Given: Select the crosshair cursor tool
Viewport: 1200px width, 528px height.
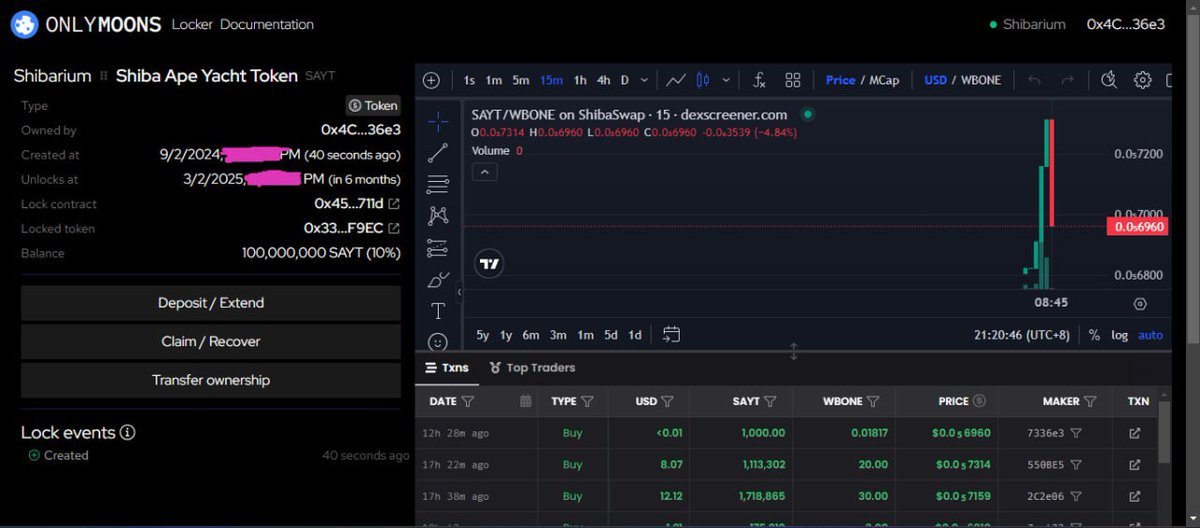Looking at the screenshot, I should point(438,122).
